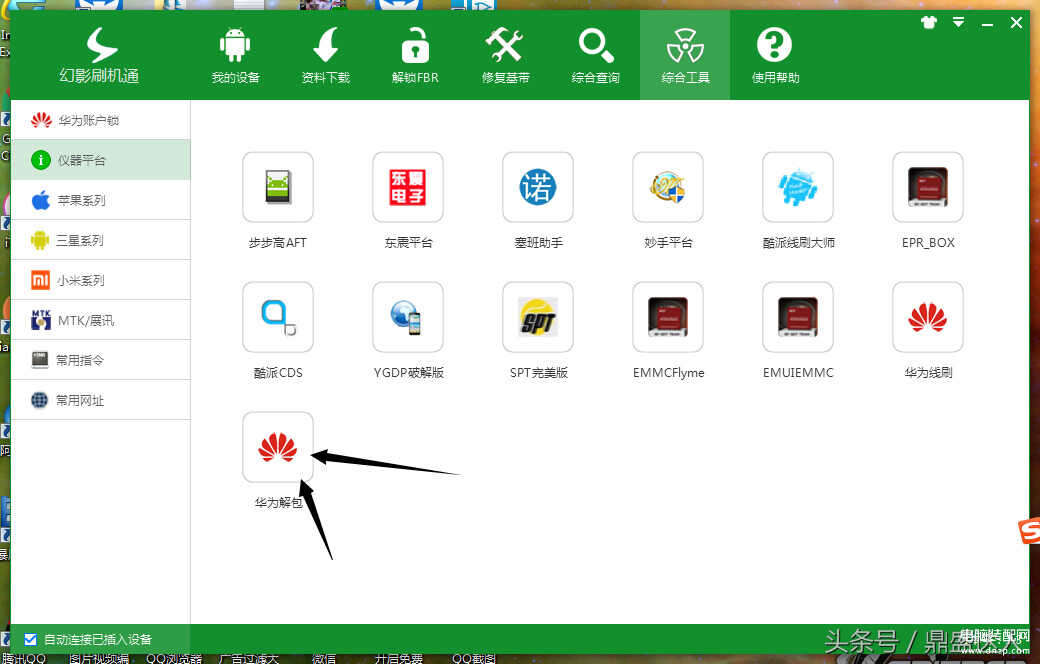
Task: Open the 步步高AFT tool icon
Action: tap(277, 188)
